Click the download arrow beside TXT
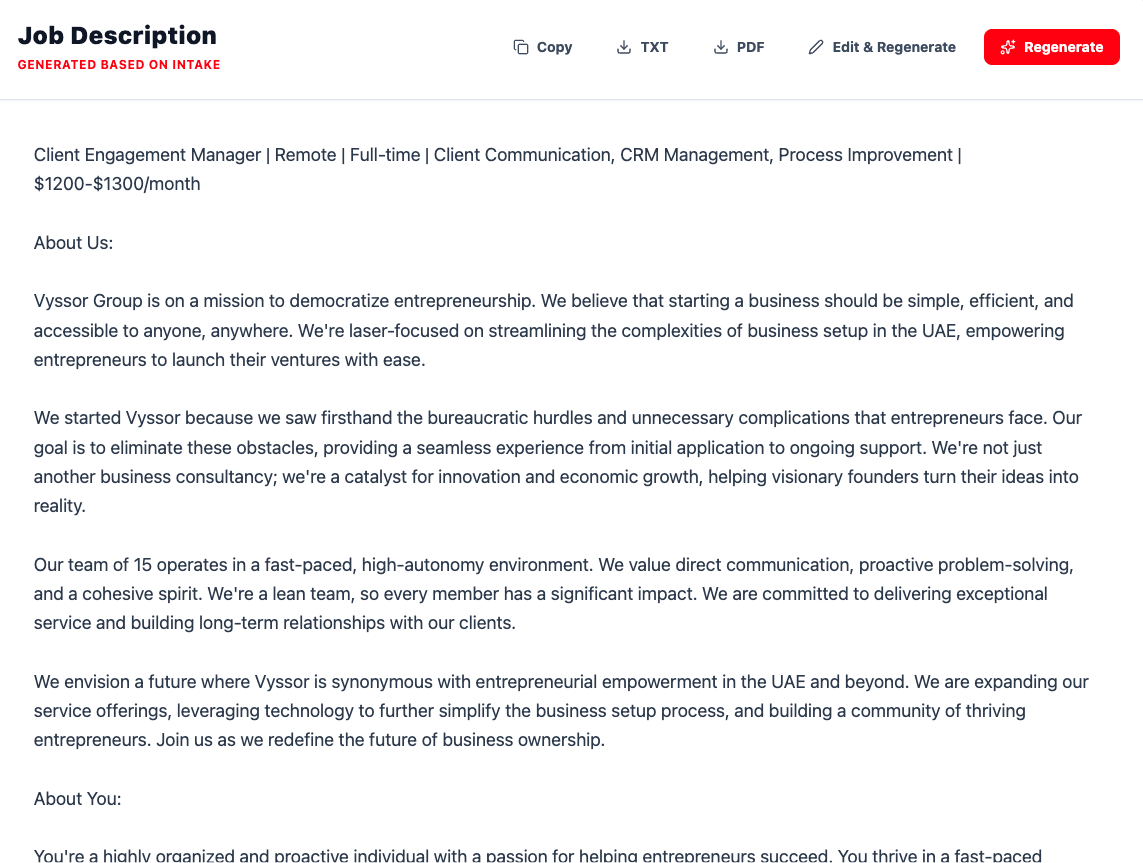Image resolution: width=1143 pixels, height=863 pixels. [x=622, y=47]
